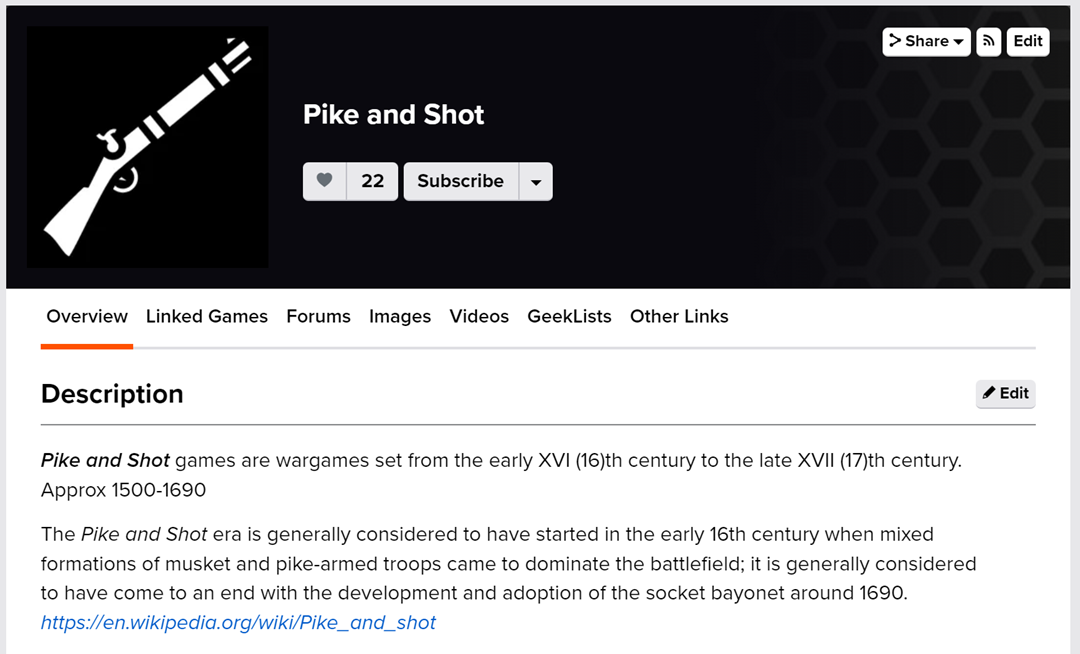This screenshot has width=1080, height=654.
Task: Click the musket family thumbnail image
Action: [147, 147]
